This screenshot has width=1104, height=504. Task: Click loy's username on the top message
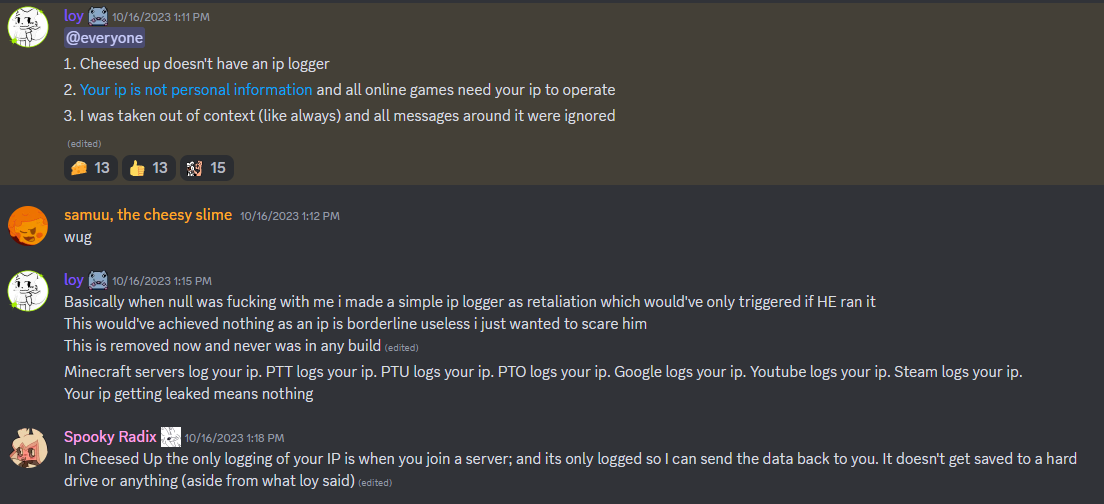click(74, 16)
